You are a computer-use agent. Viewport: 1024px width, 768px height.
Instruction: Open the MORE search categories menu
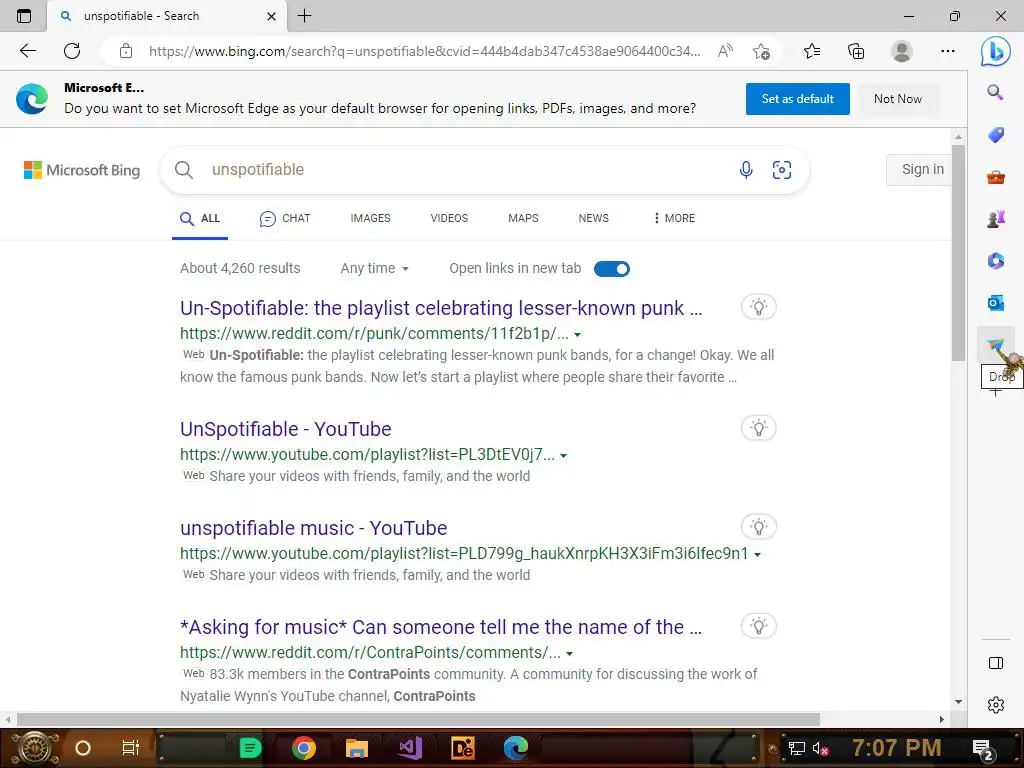click(674, 218)
